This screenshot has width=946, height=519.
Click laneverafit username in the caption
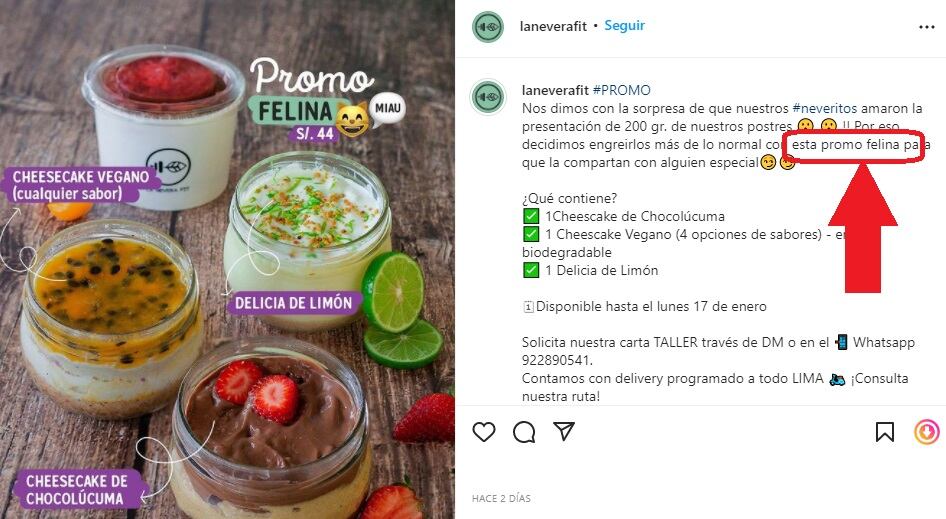[555, 91]
